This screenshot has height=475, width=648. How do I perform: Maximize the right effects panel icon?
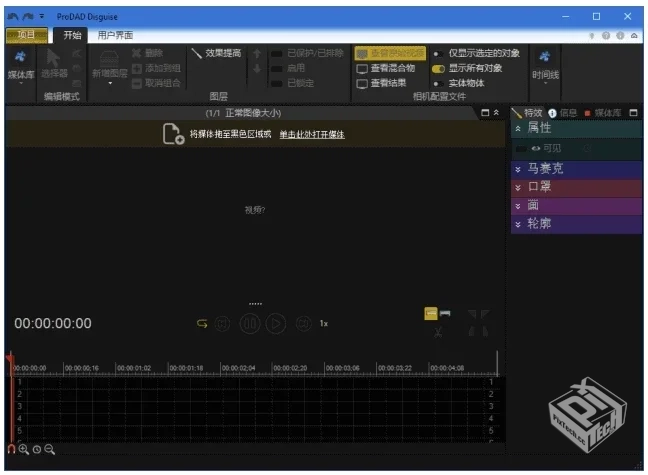click(633, 112)
